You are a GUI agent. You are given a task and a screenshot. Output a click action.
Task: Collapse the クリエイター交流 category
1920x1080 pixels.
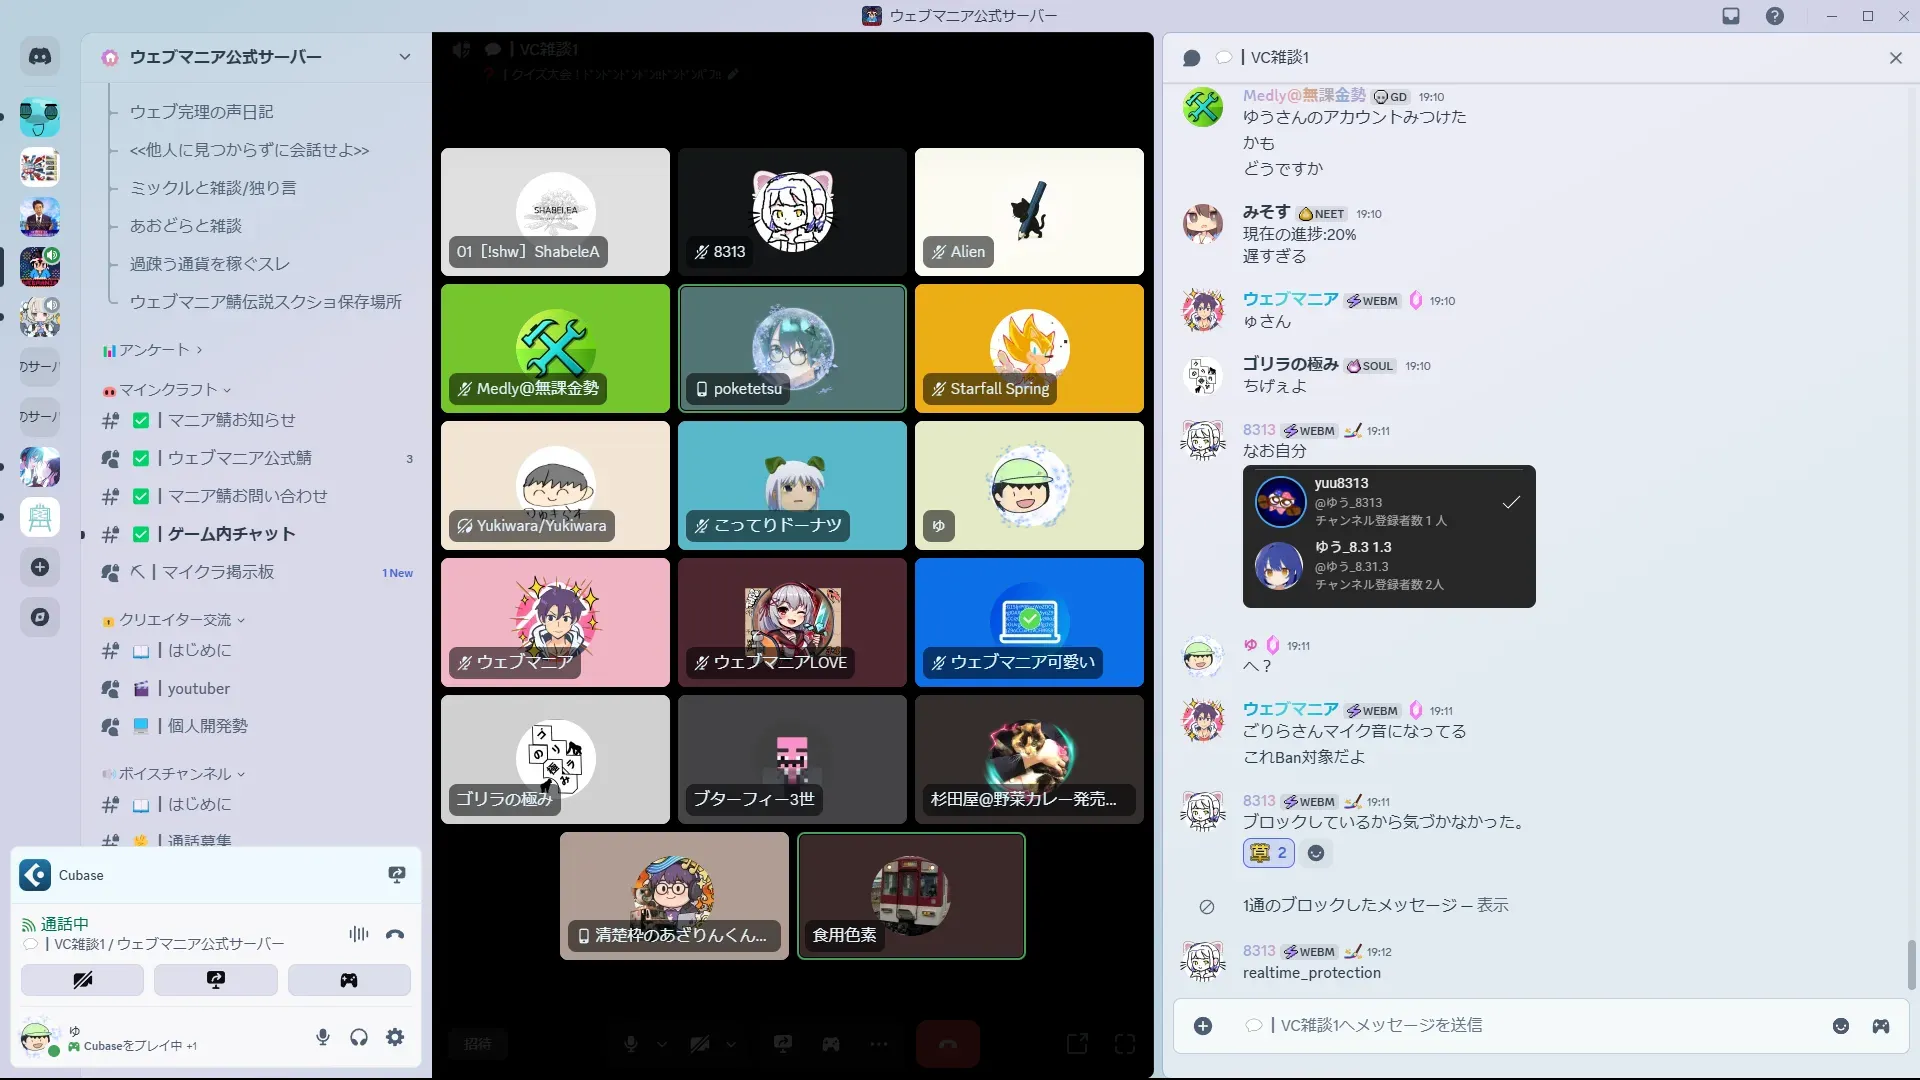coord(175,620)
